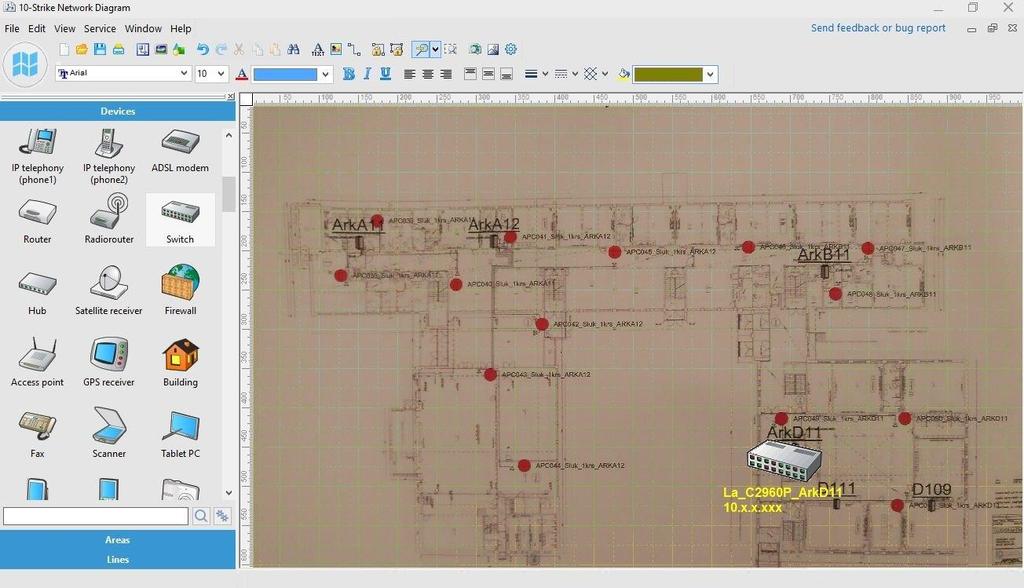Open the line width dropdown arrow
This screenshot has width=1024, height=588.
point(545,74)
